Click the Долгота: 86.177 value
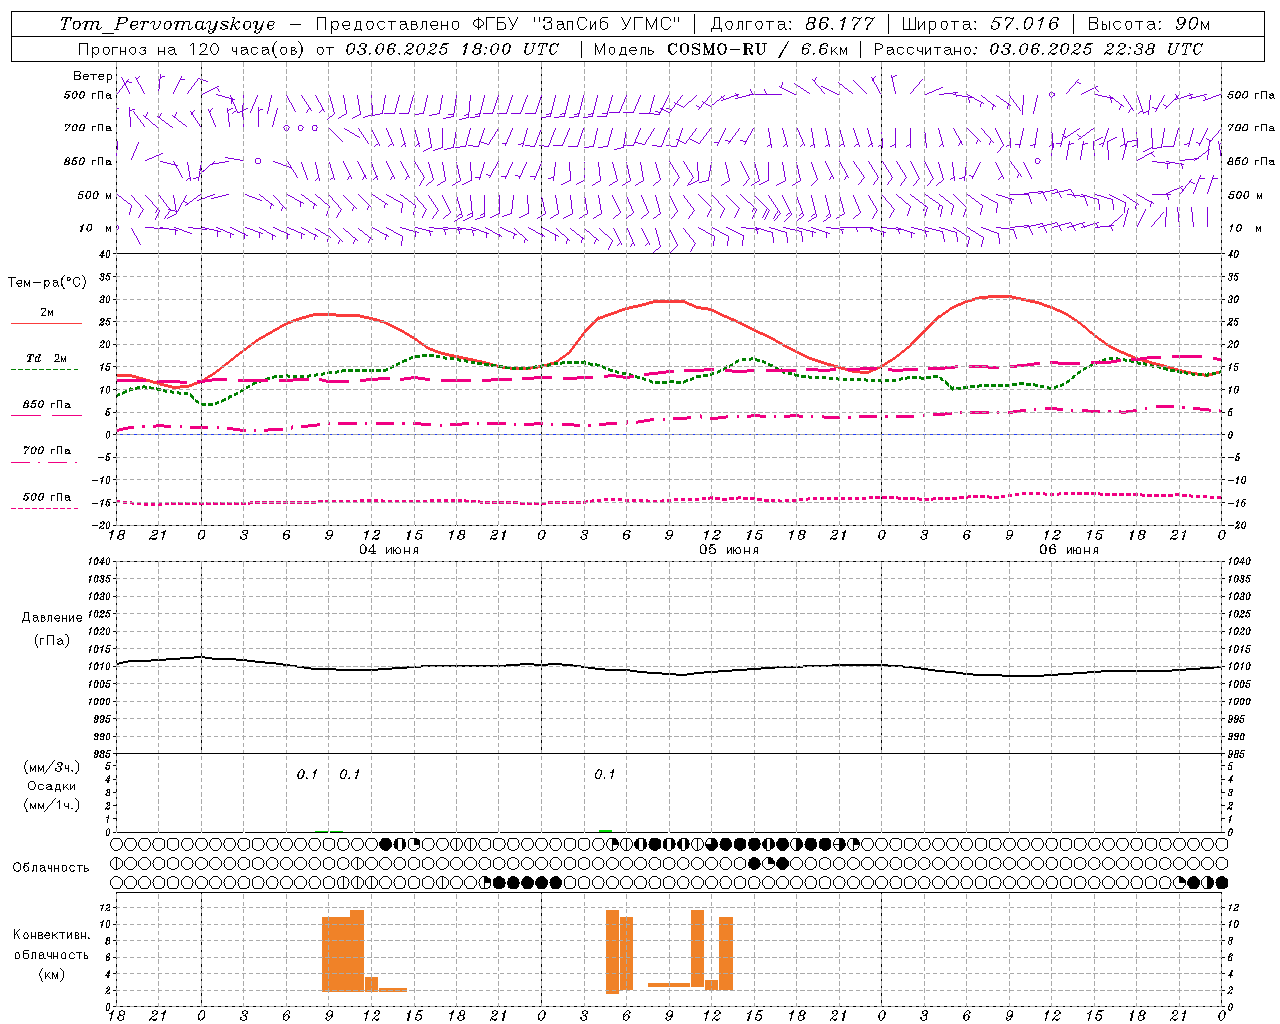 coord(792,24)
